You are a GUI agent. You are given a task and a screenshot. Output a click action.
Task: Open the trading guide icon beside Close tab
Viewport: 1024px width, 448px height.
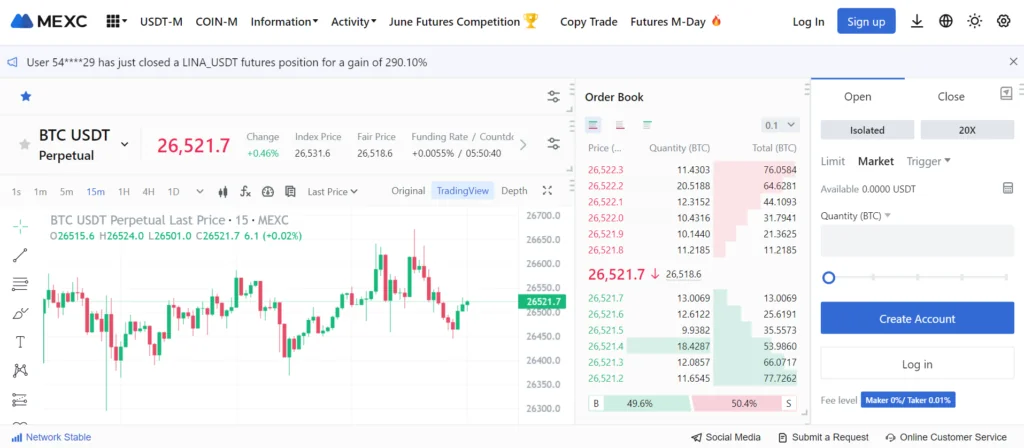pos(1006,93)
